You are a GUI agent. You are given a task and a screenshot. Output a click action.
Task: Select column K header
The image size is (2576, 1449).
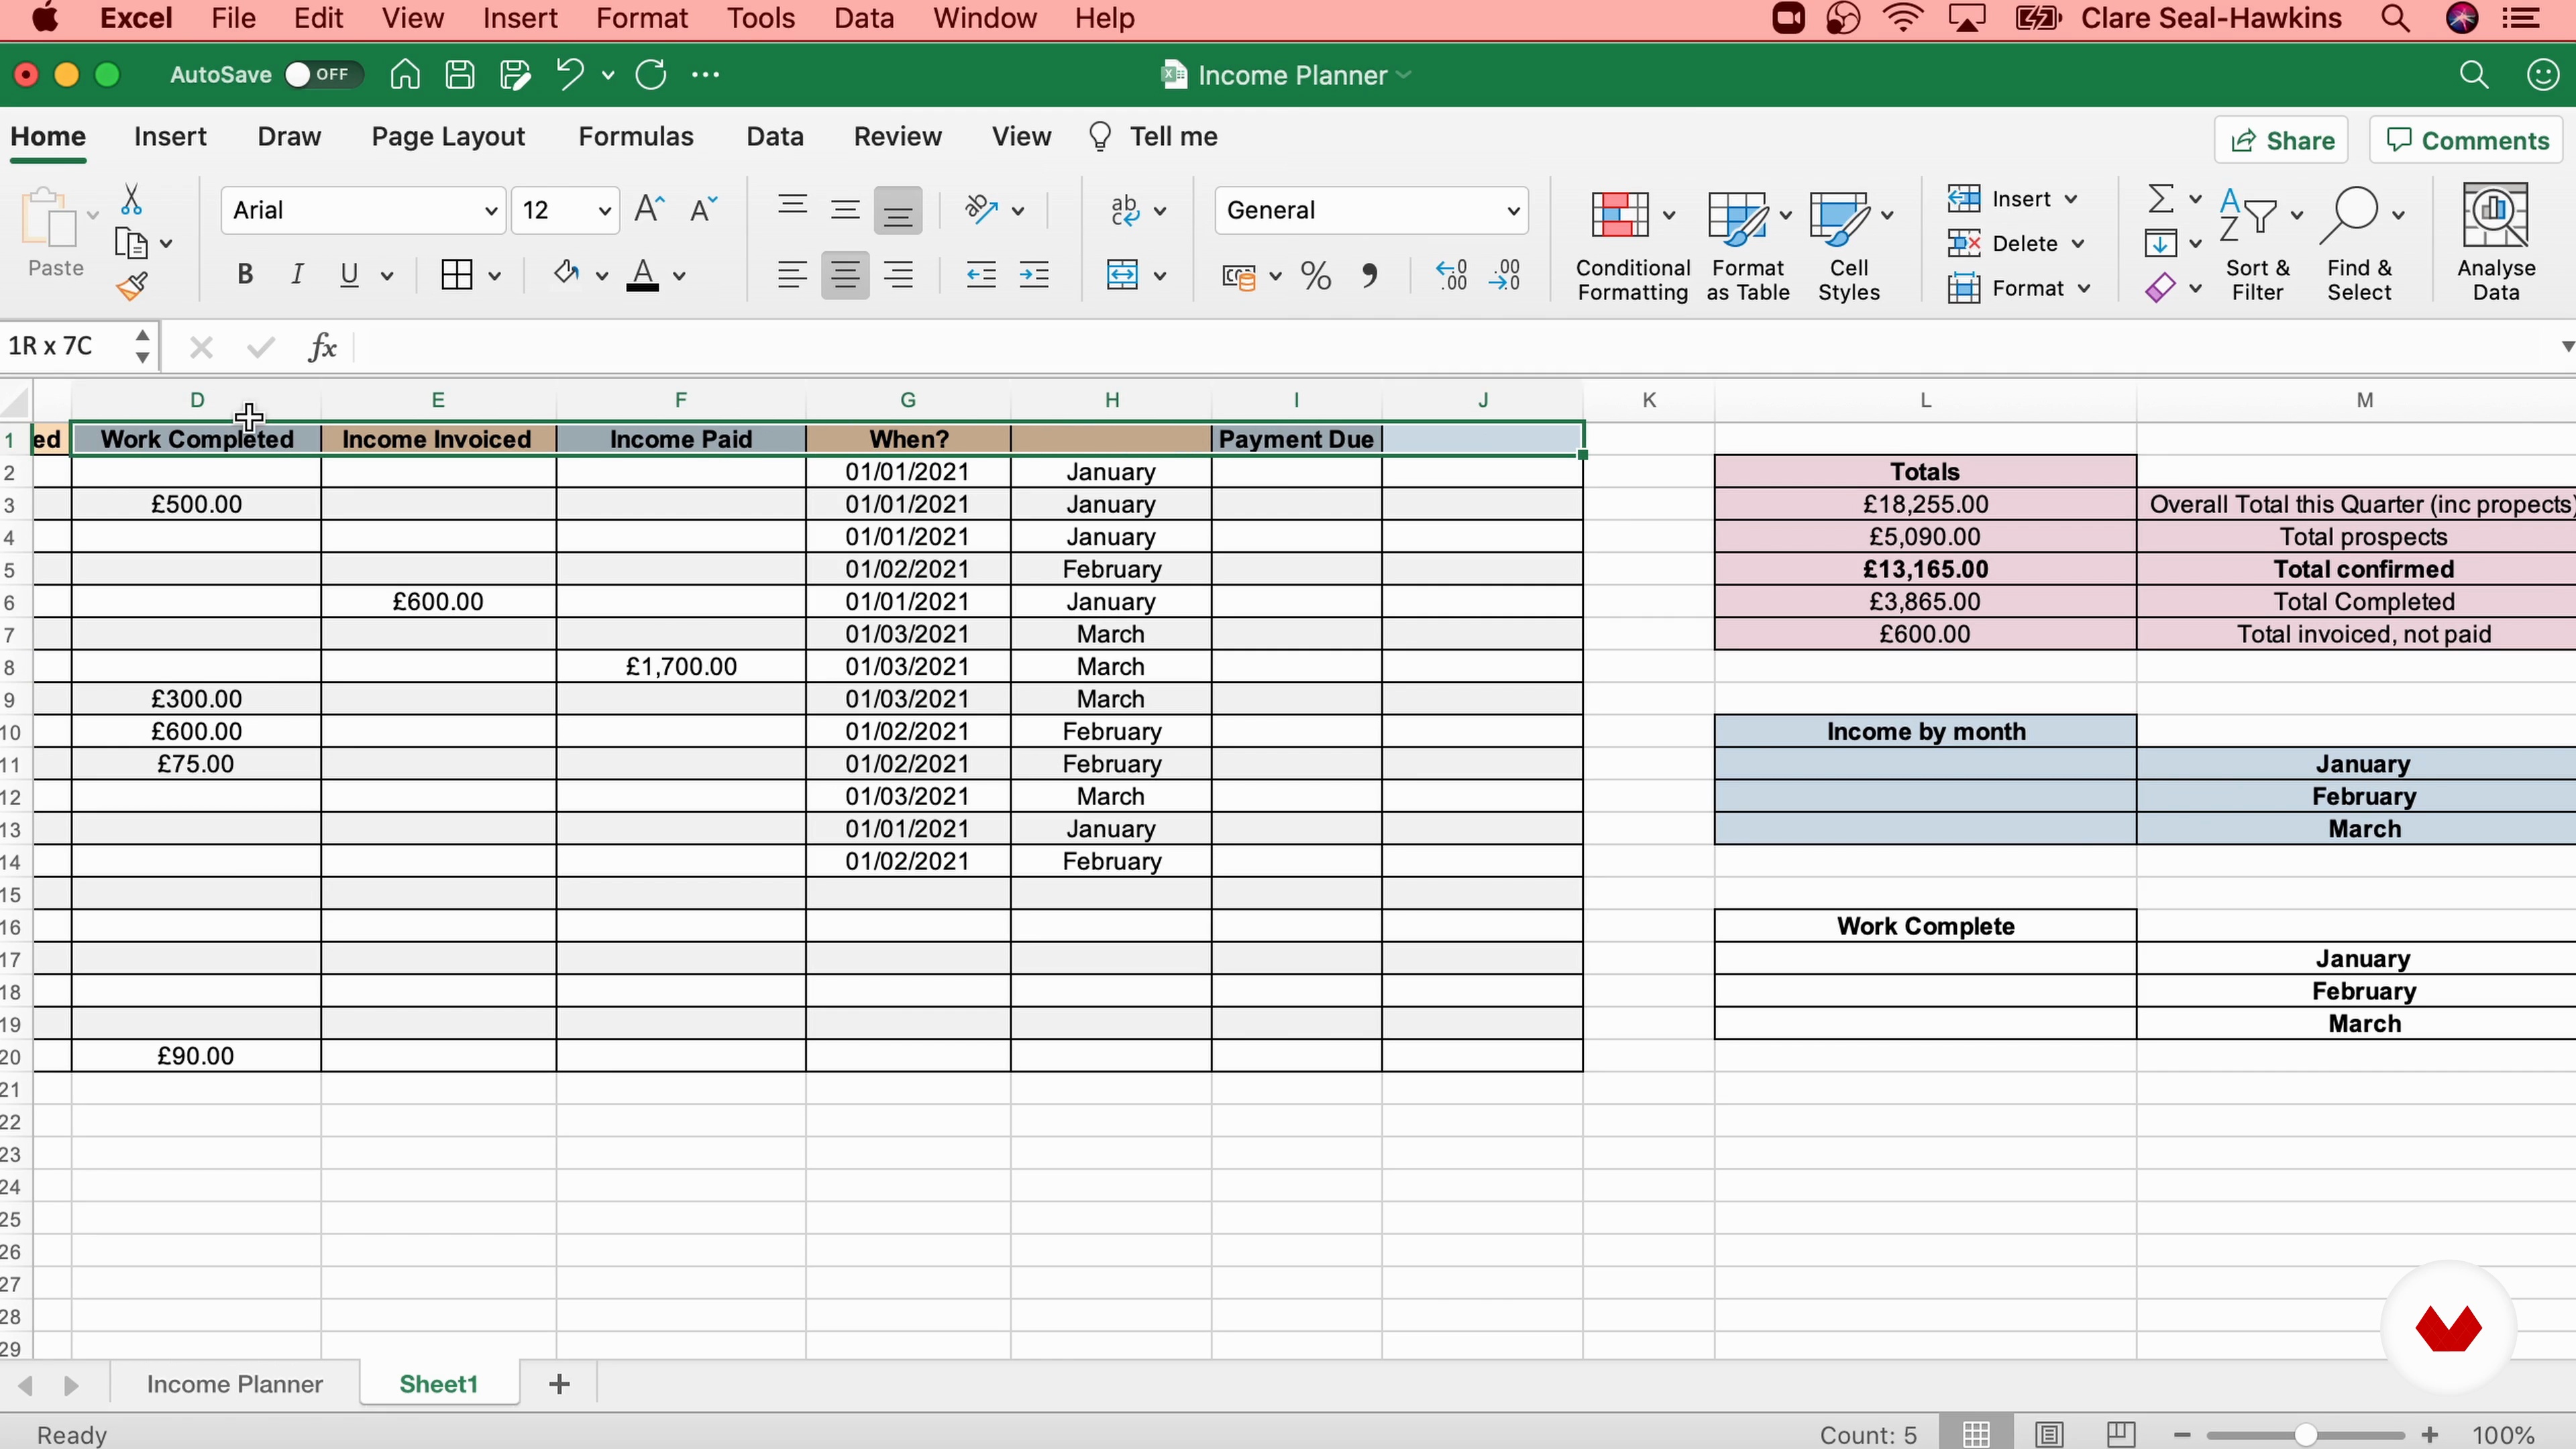pyautogui.click(x=1649, y=400)
